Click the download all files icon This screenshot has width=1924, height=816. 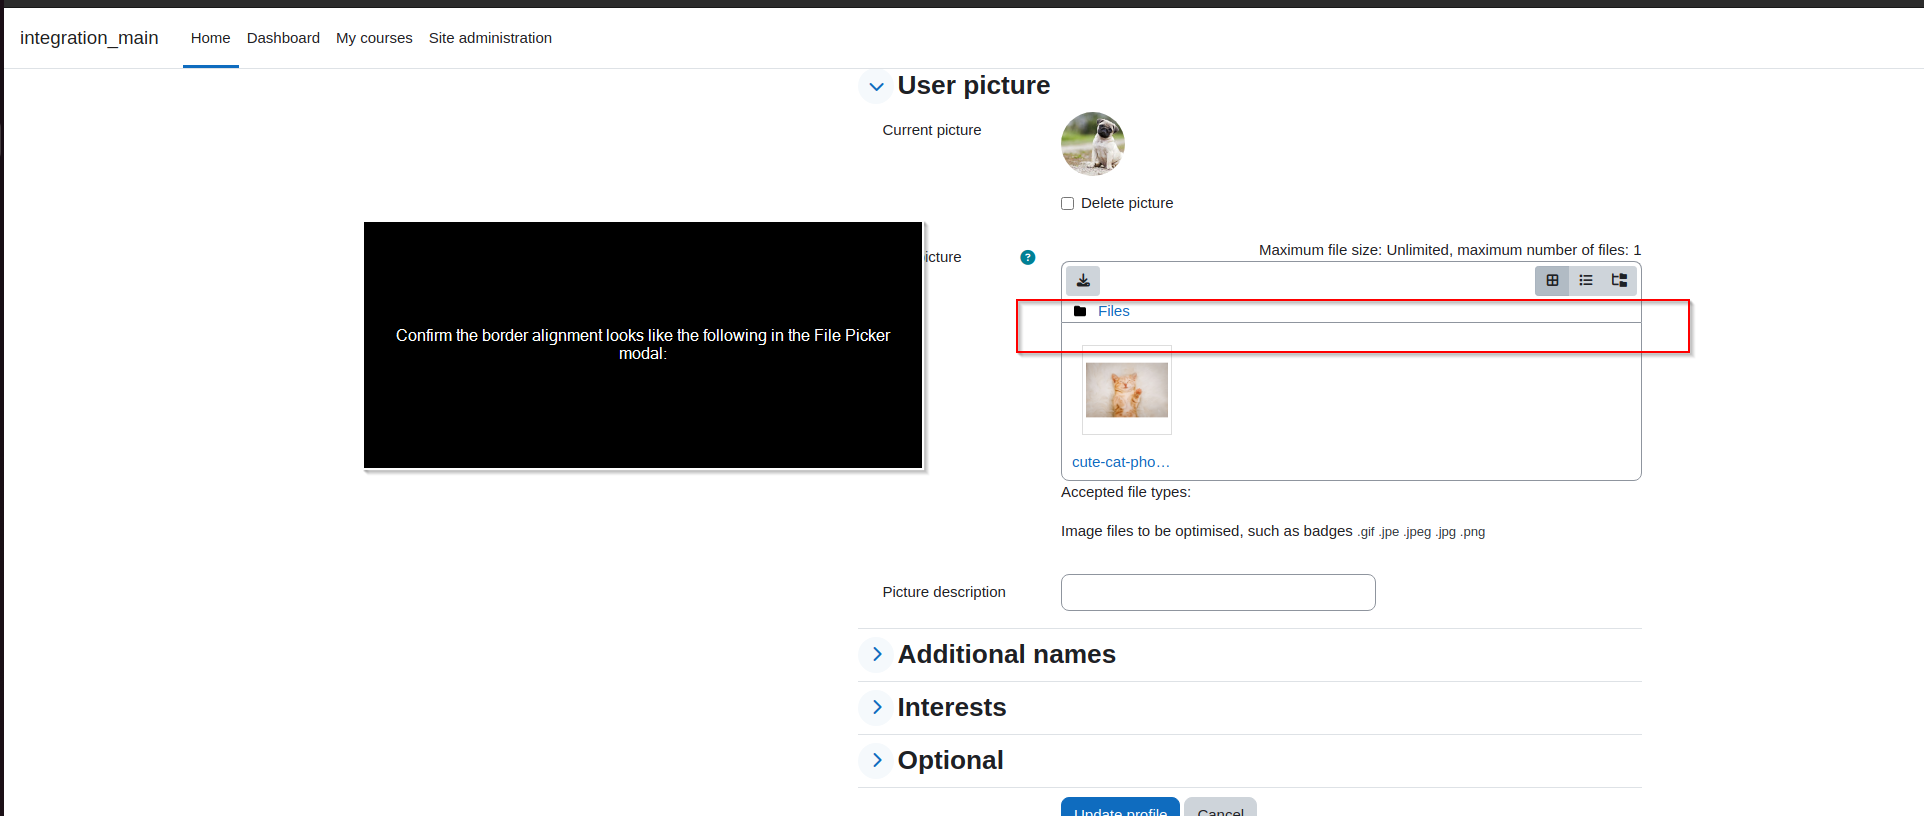pyautogui.click(x=1083, y=280)
